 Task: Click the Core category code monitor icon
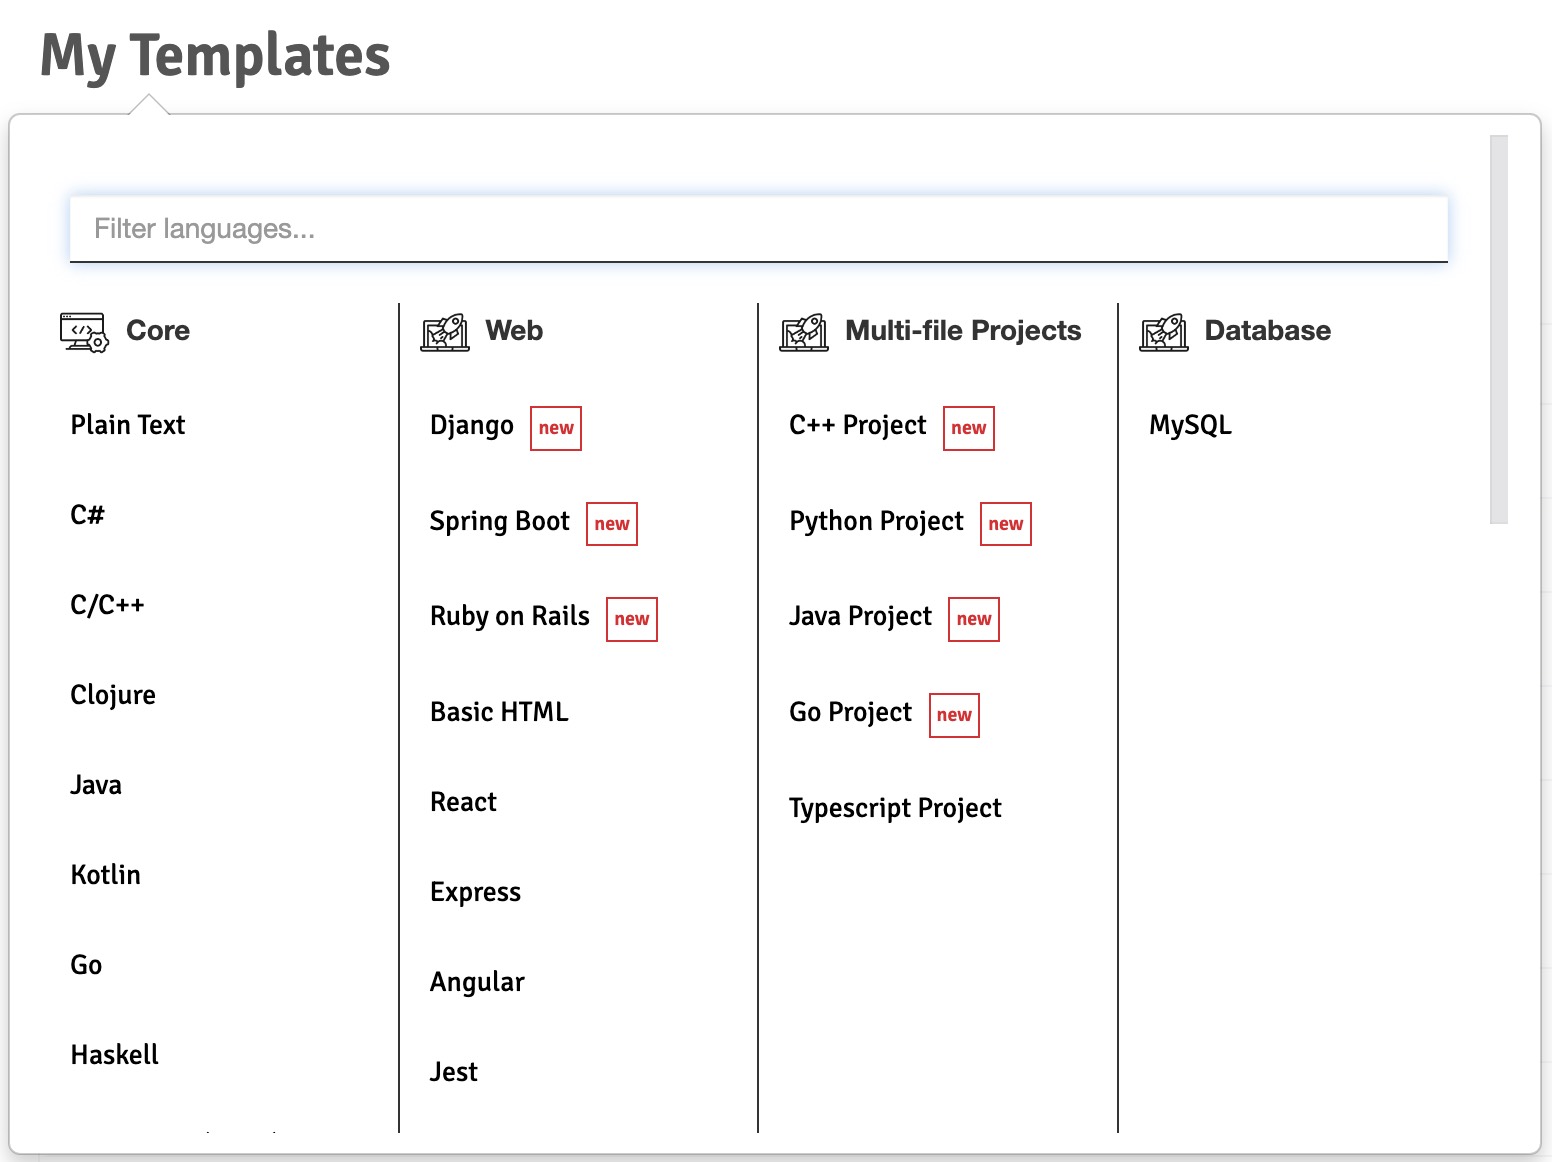coord(84,332)
